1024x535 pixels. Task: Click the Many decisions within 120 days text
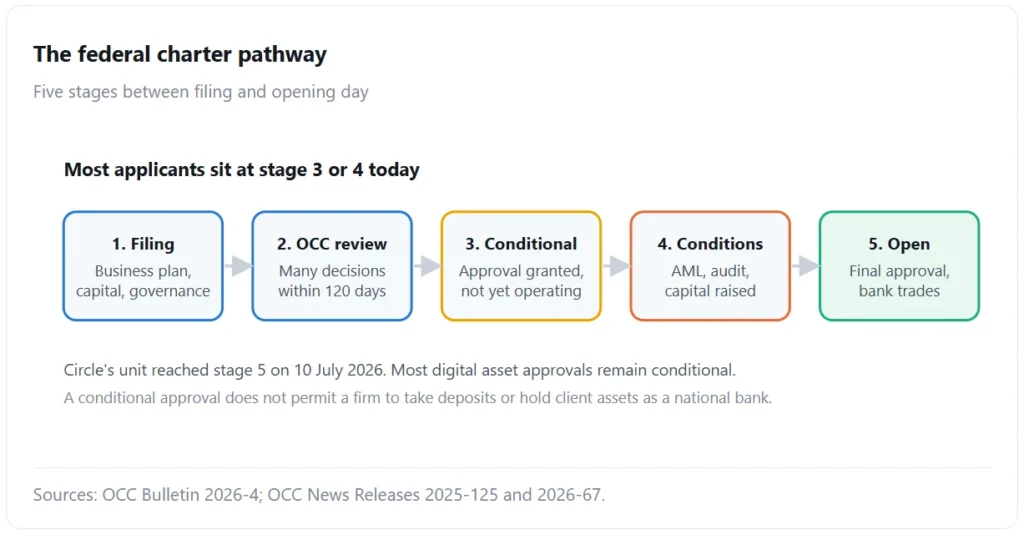(332, 281)
